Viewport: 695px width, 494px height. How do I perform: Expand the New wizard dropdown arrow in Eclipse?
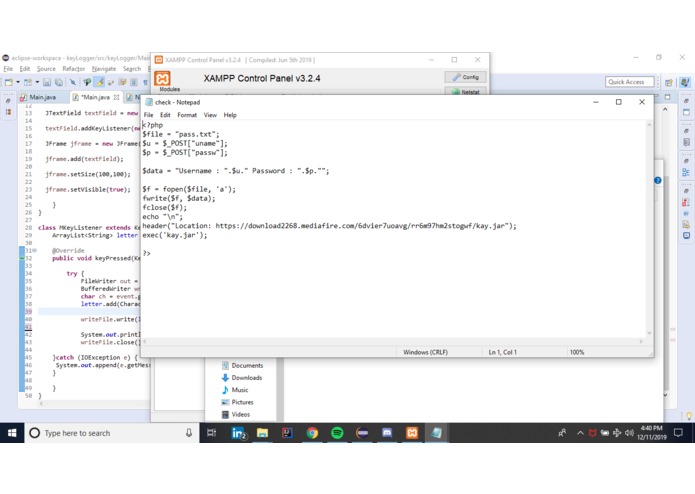pyautogui.click(x=18, y=82)
